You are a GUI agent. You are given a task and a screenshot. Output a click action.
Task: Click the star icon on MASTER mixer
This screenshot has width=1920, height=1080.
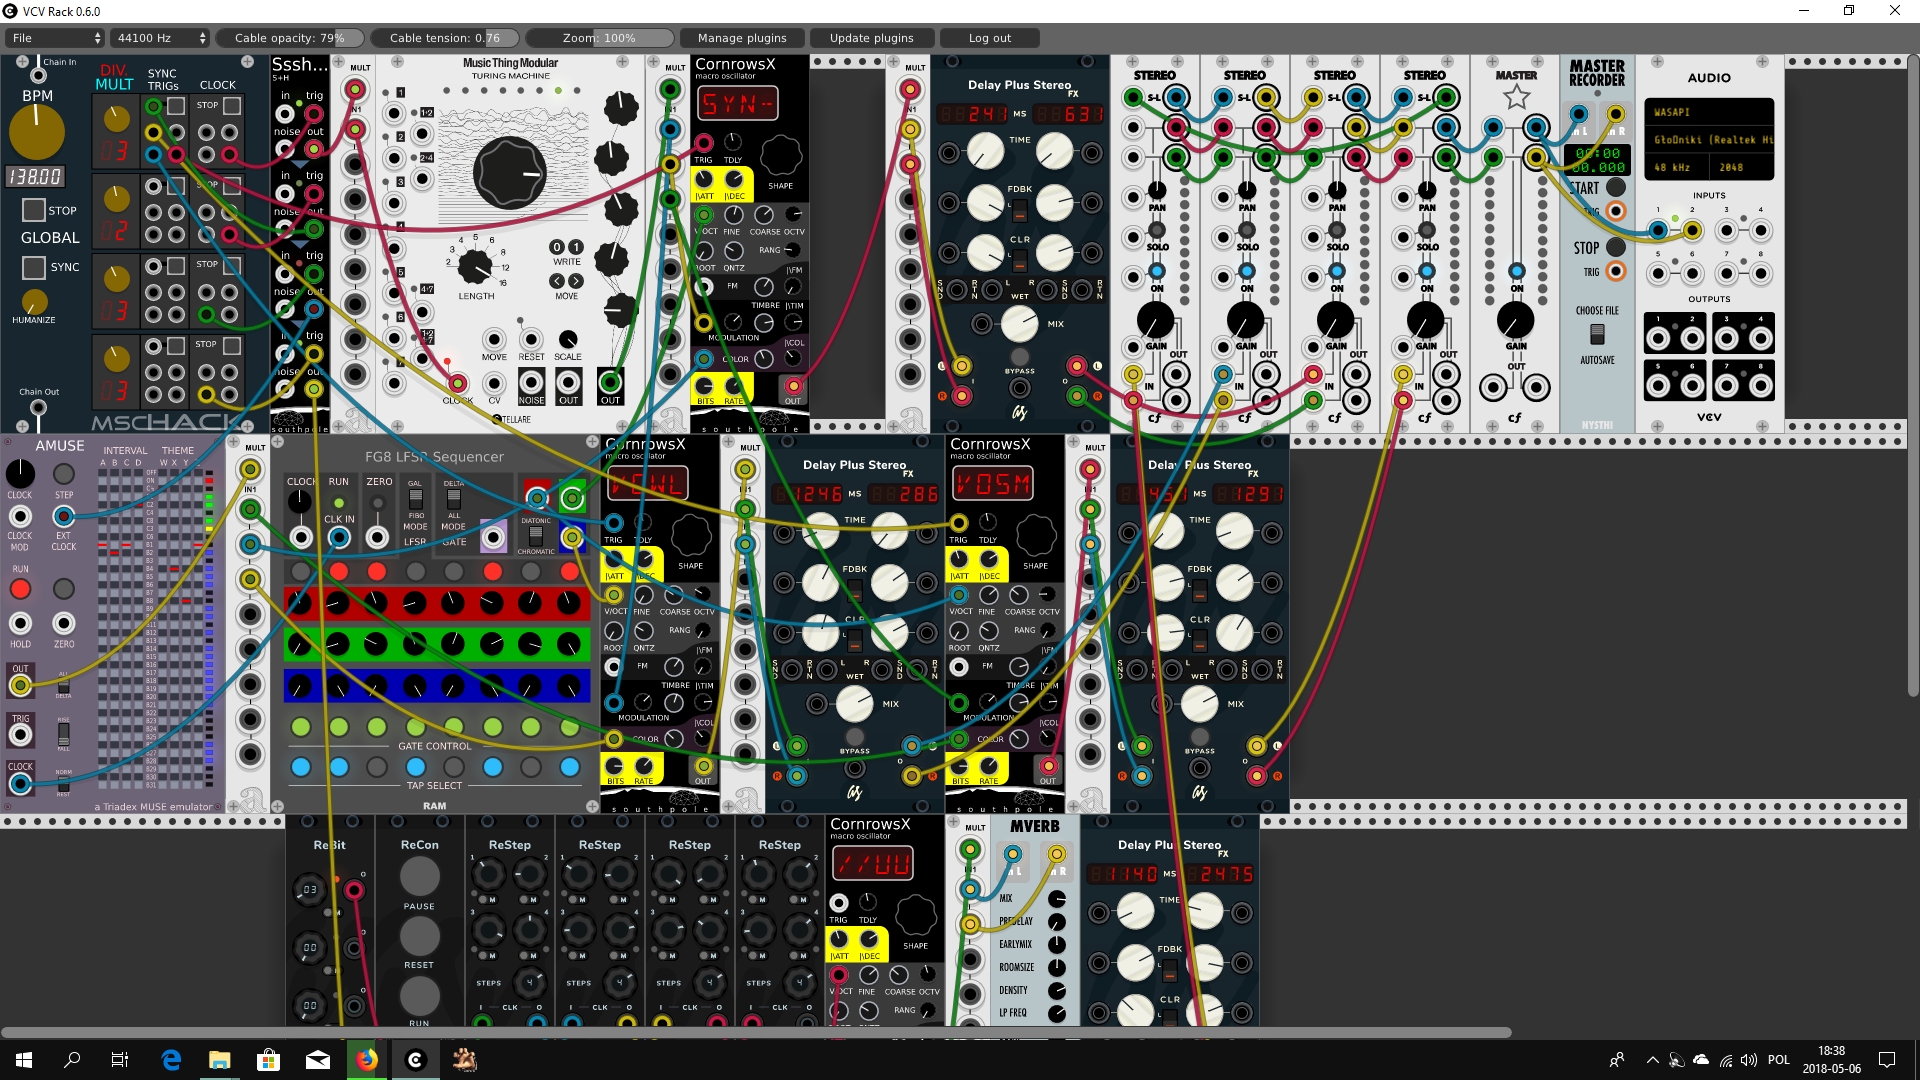1516,97
